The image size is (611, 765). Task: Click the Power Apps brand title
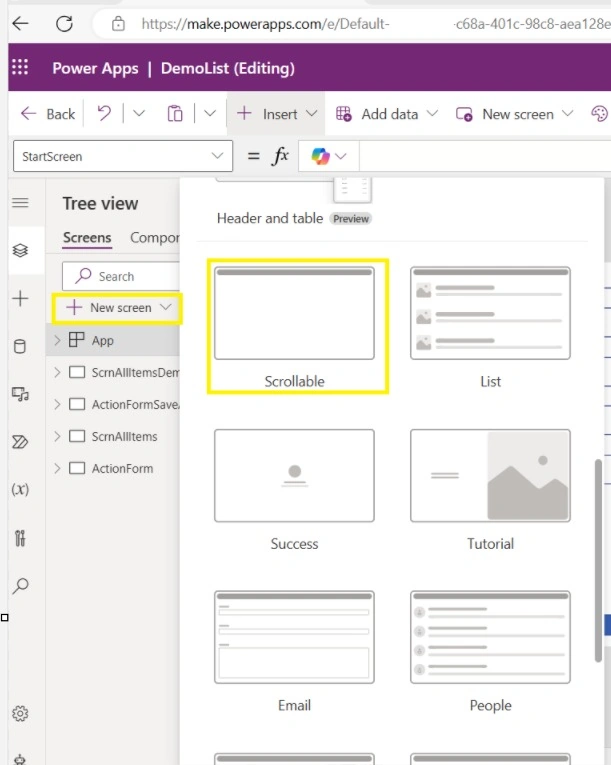(95, 68)
